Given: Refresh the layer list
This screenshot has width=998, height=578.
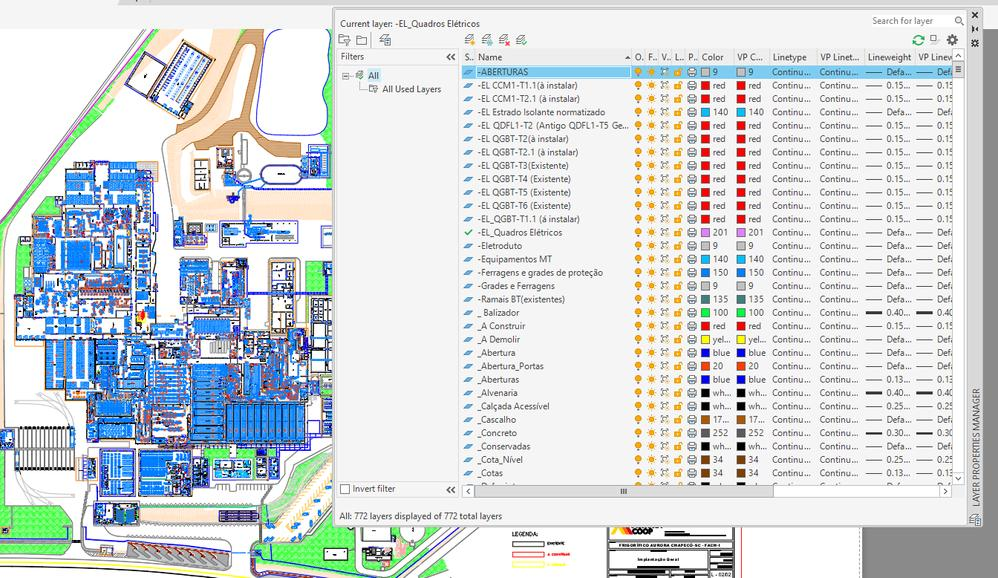Looking at the screenshot, I should [x=918, y=40].
